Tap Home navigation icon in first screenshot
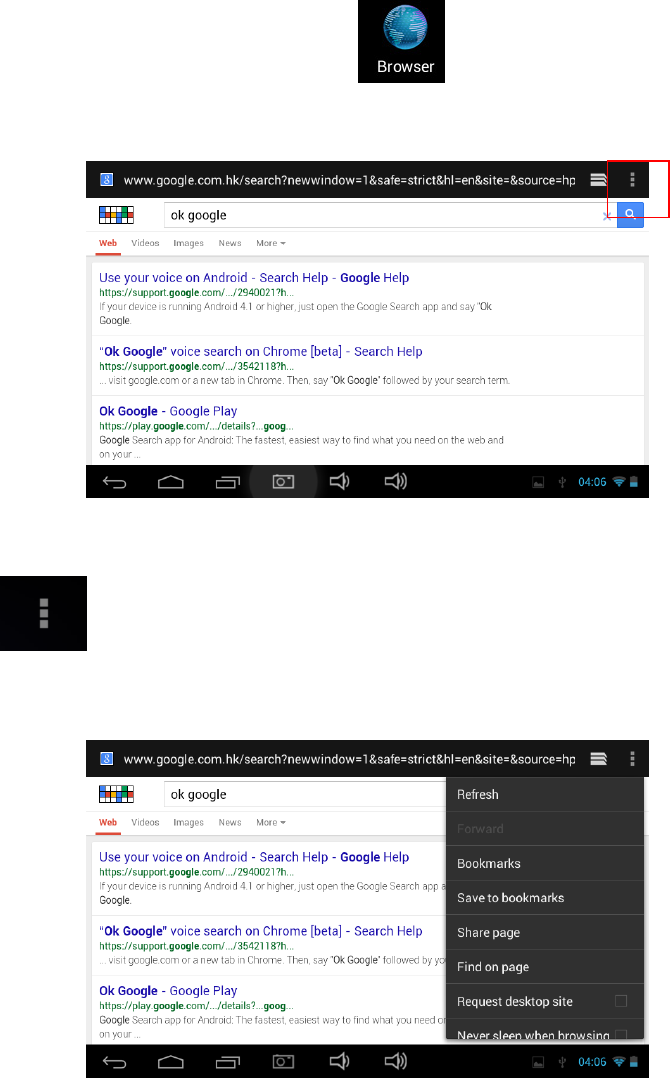Image resolution: width=670 pixels, height=1078 pixels. pyautogui.click(x=170, y=482)
